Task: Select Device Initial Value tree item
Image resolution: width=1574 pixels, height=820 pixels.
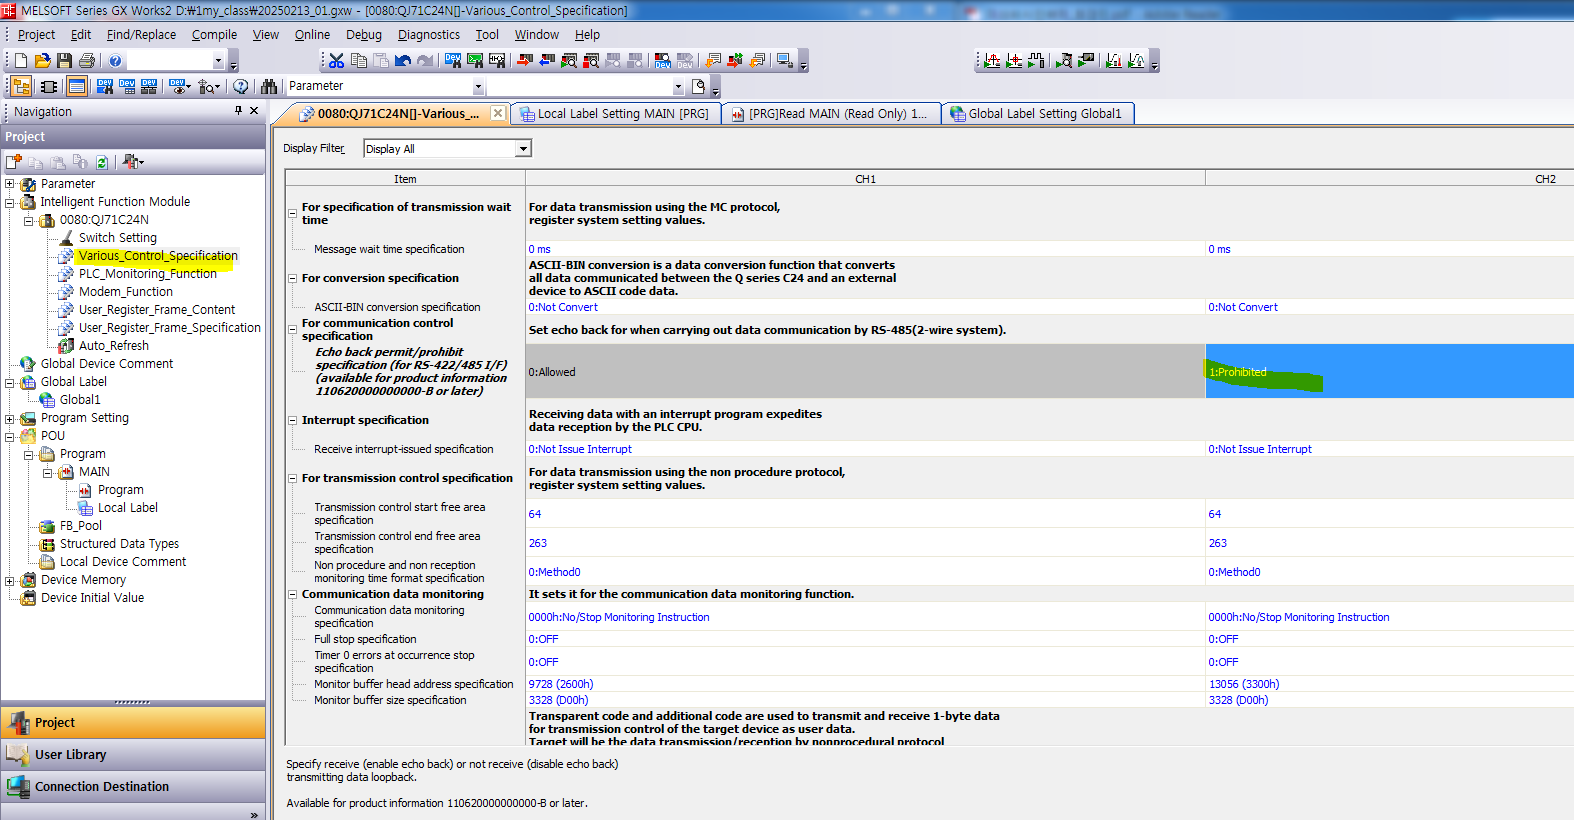Action: click(x=92, y=598)
